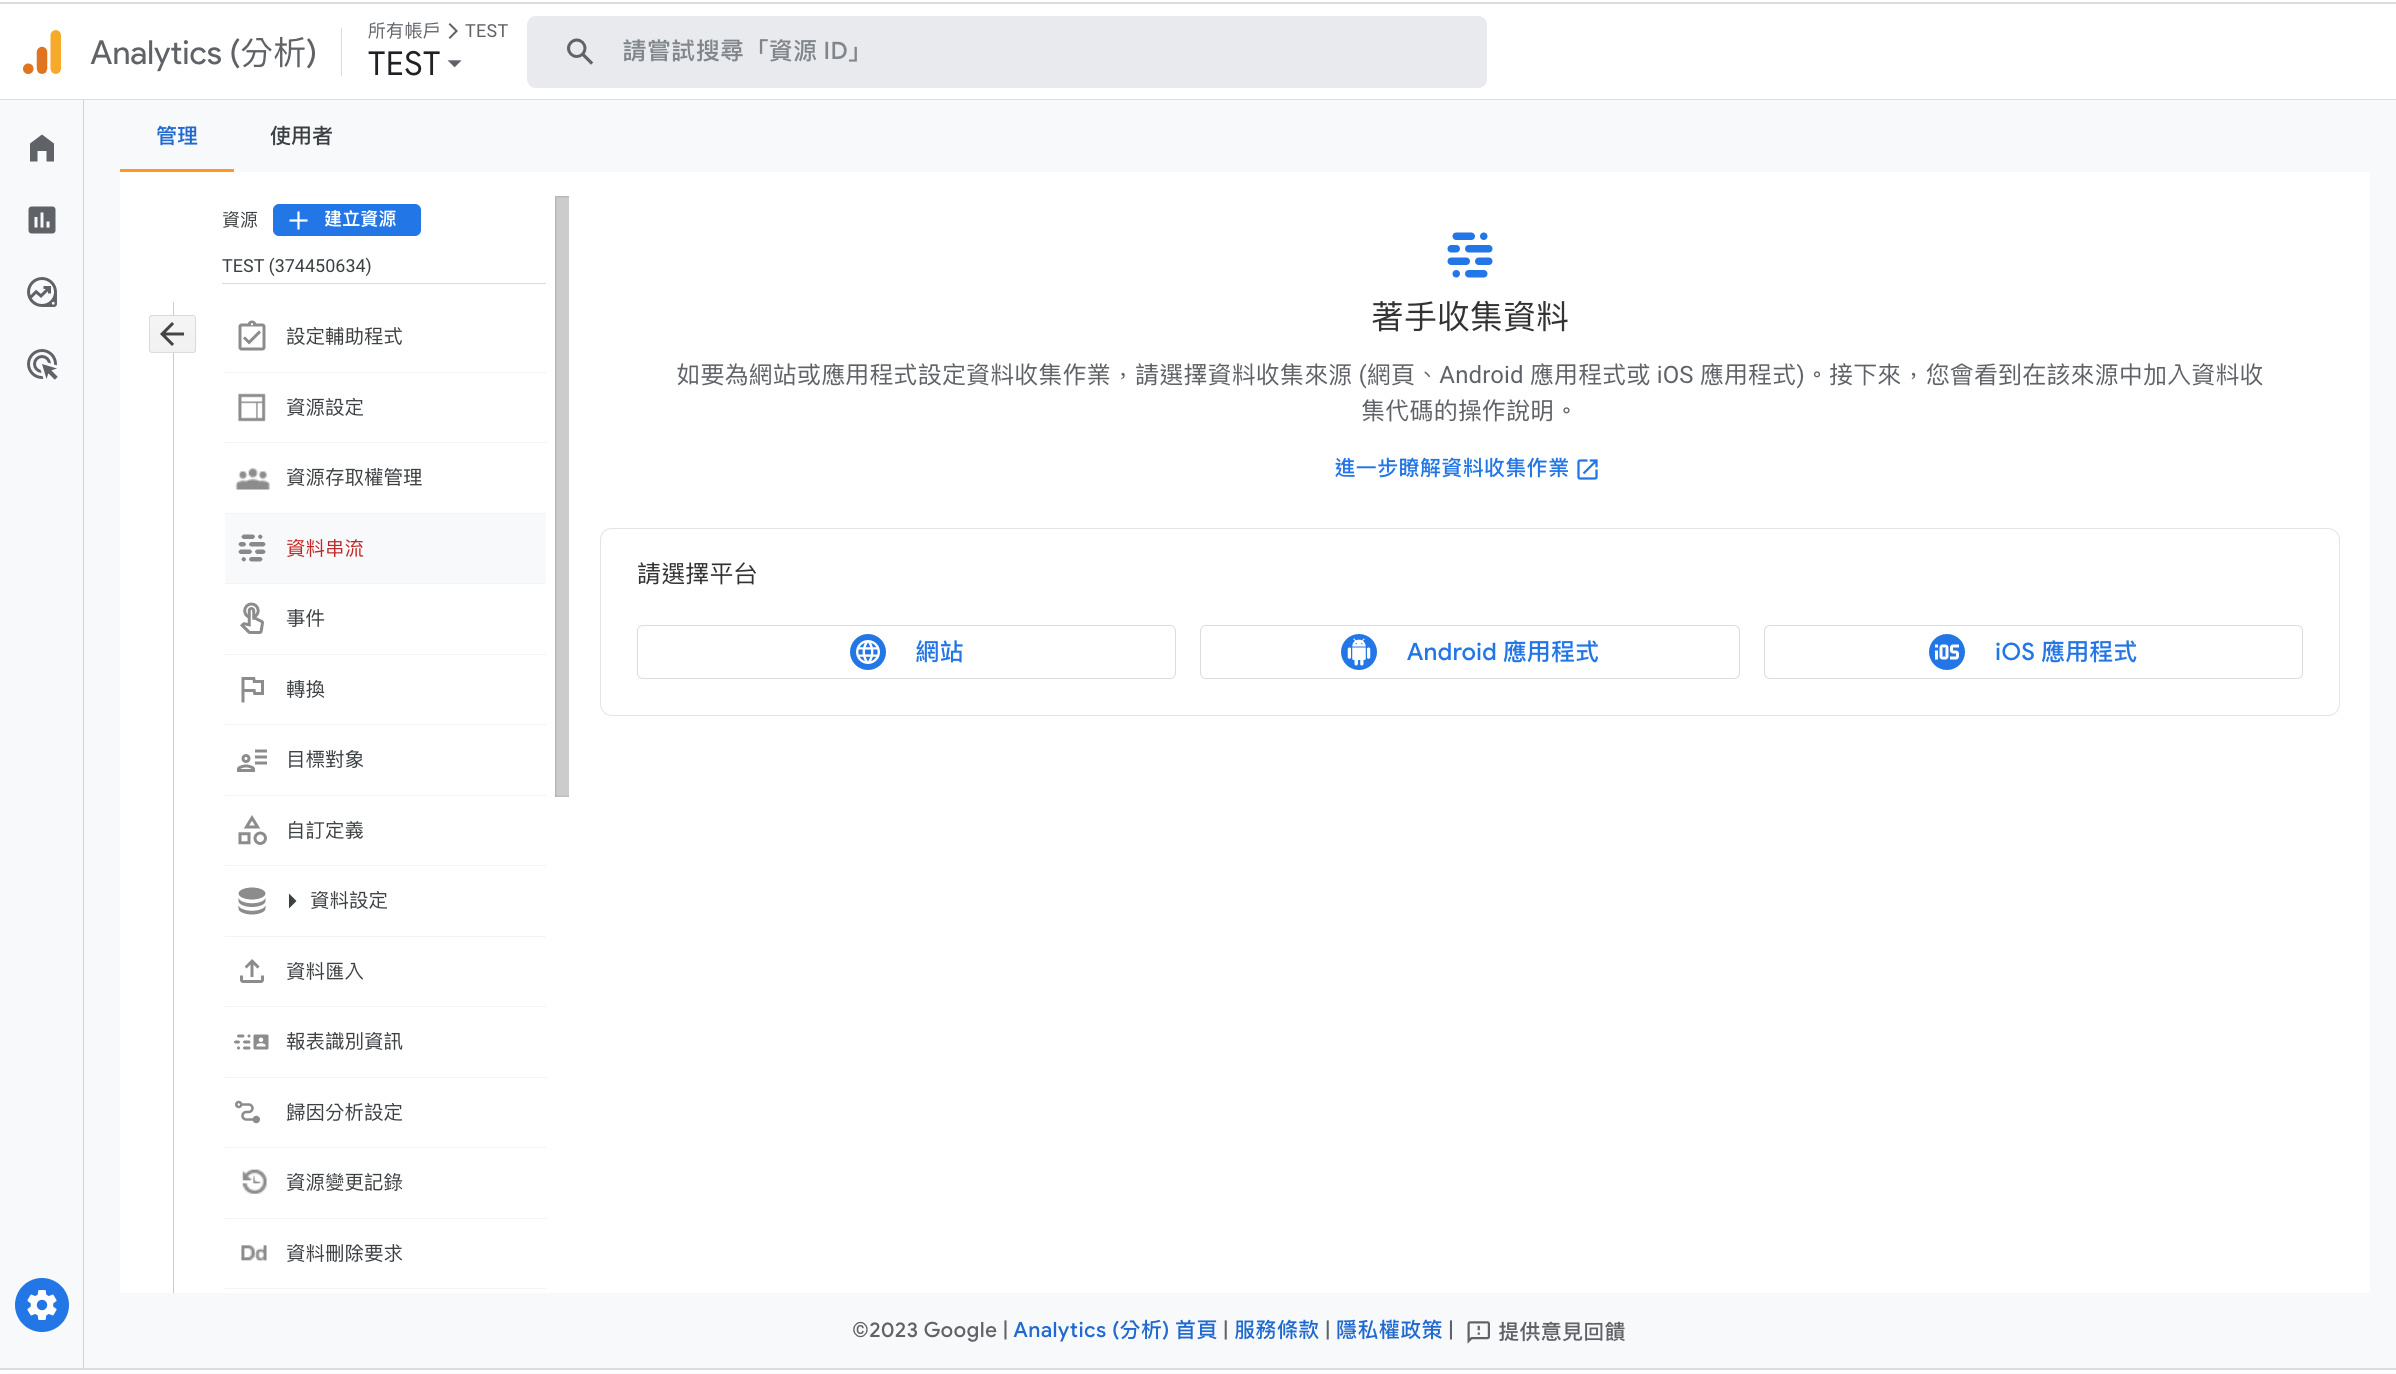Choose the Android 應用程式 platform
Screen dimensions: 2396x1374
[x=1469, y=652]
